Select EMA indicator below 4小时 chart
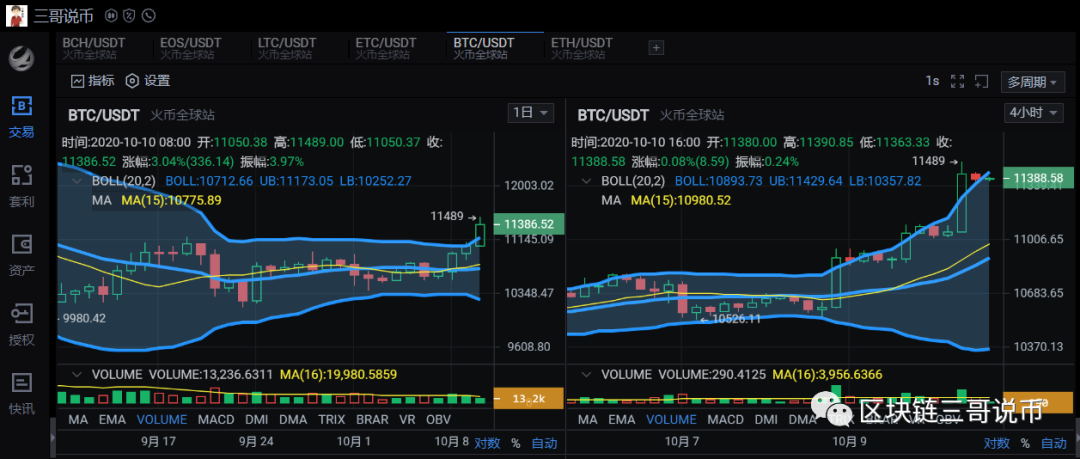1080x459 pixels. [x=622, y=419]
